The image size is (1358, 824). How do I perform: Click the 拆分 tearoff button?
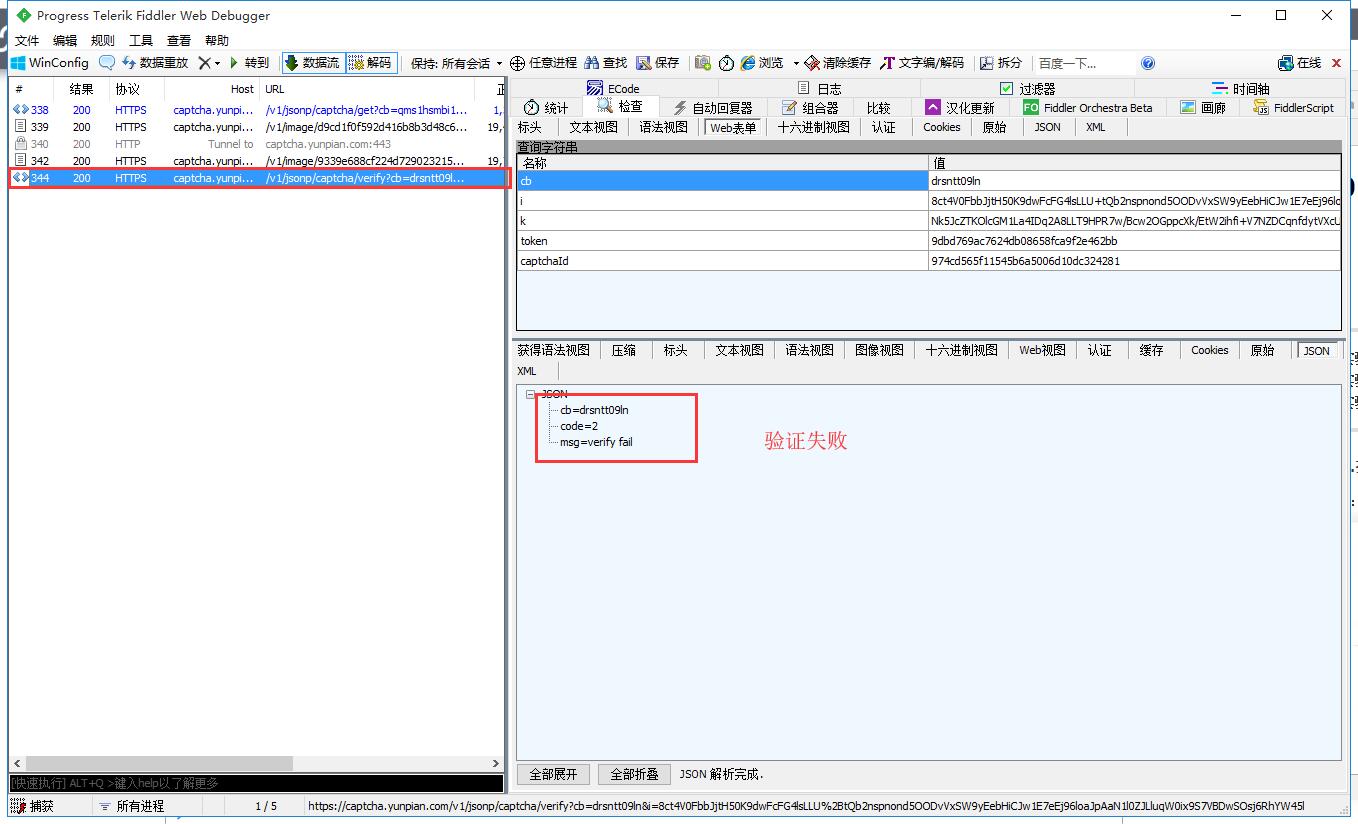[1001, 63]
